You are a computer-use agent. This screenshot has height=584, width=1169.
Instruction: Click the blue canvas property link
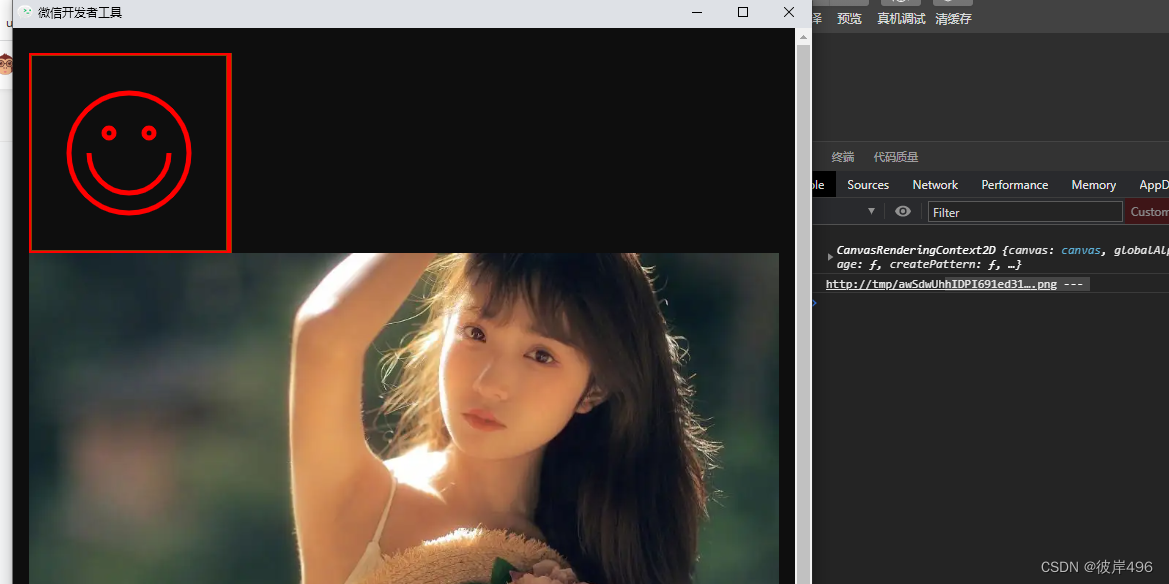coord(1080,250)
